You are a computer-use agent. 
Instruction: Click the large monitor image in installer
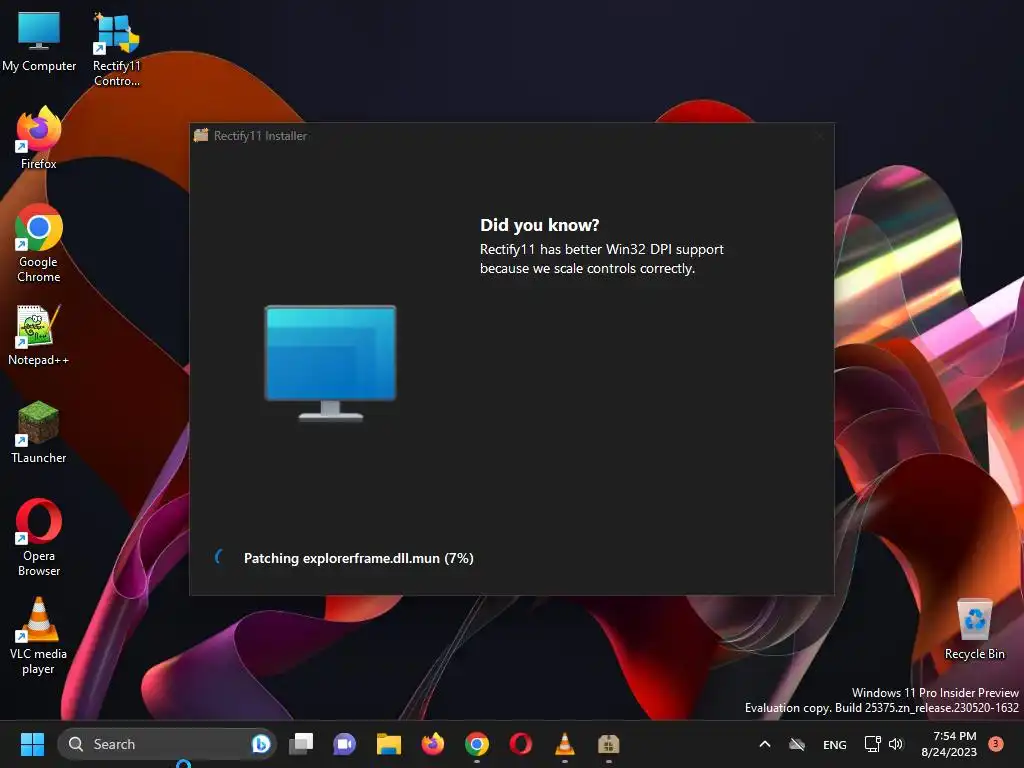330,362
